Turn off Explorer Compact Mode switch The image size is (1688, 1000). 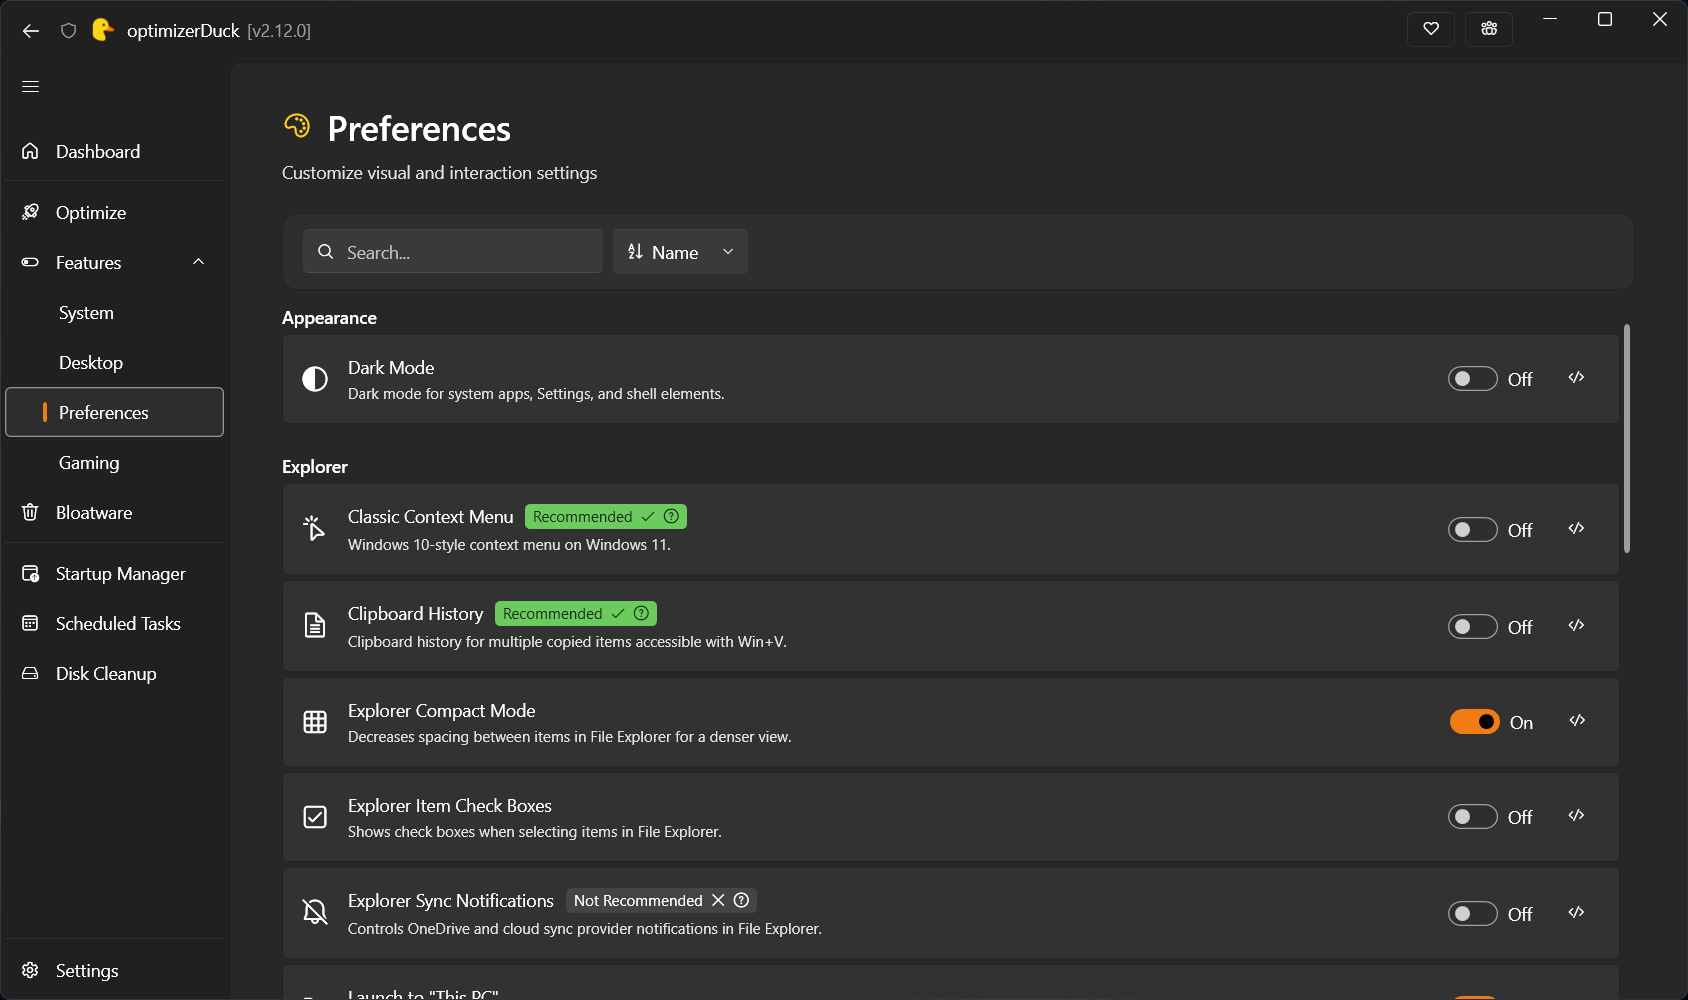point(1475,722)
